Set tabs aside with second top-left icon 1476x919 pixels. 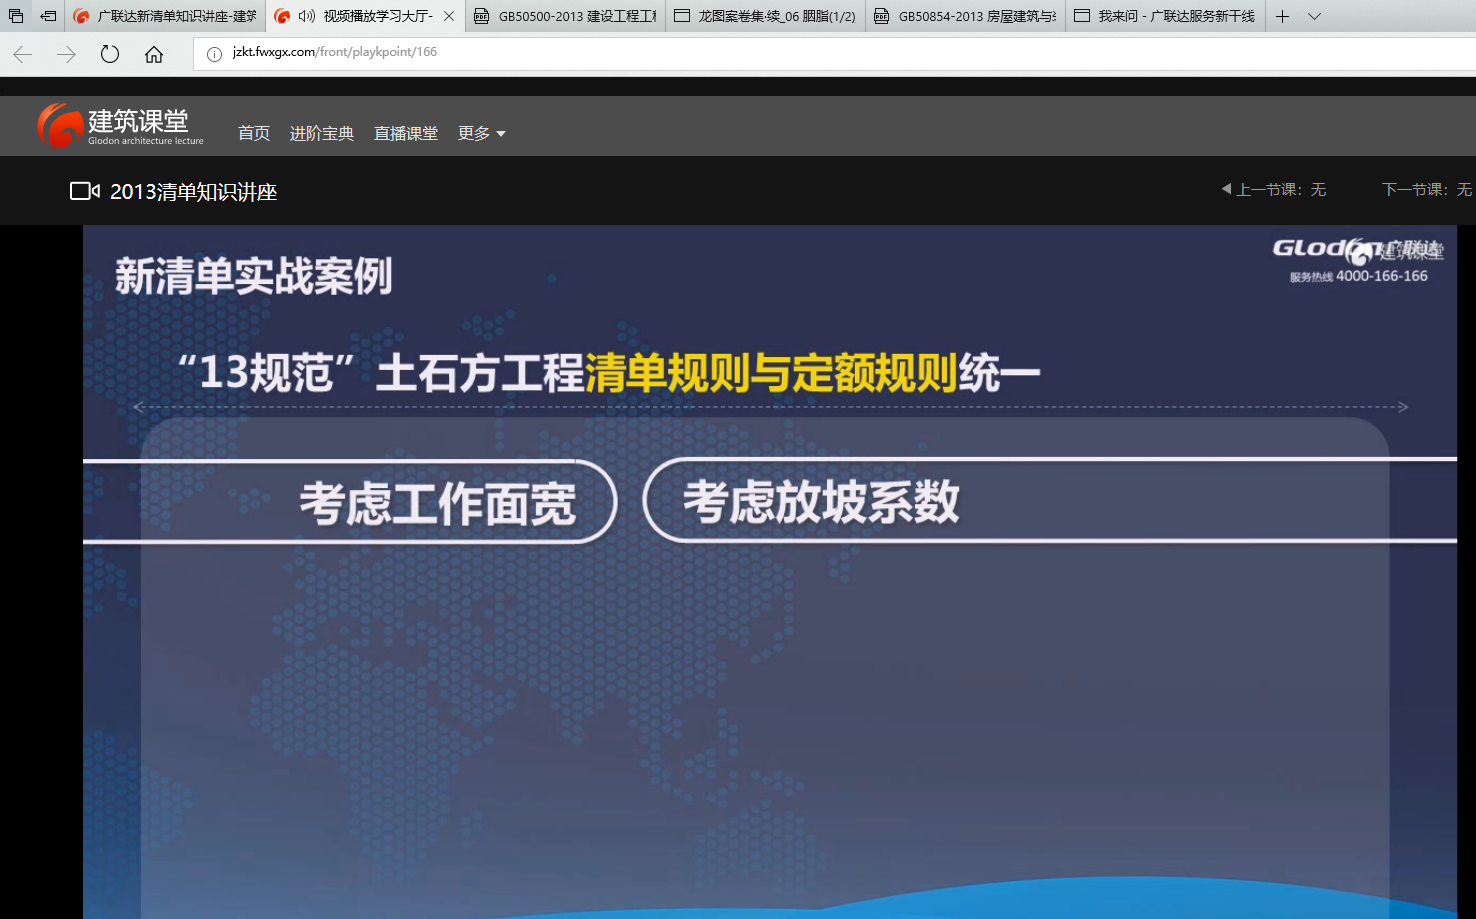click(48, 16)
